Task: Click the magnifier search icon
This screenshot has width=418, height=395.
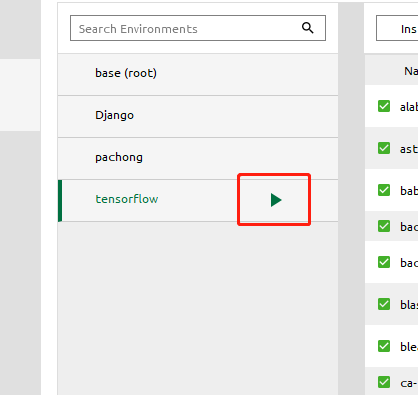Action: tap(307, 28)
